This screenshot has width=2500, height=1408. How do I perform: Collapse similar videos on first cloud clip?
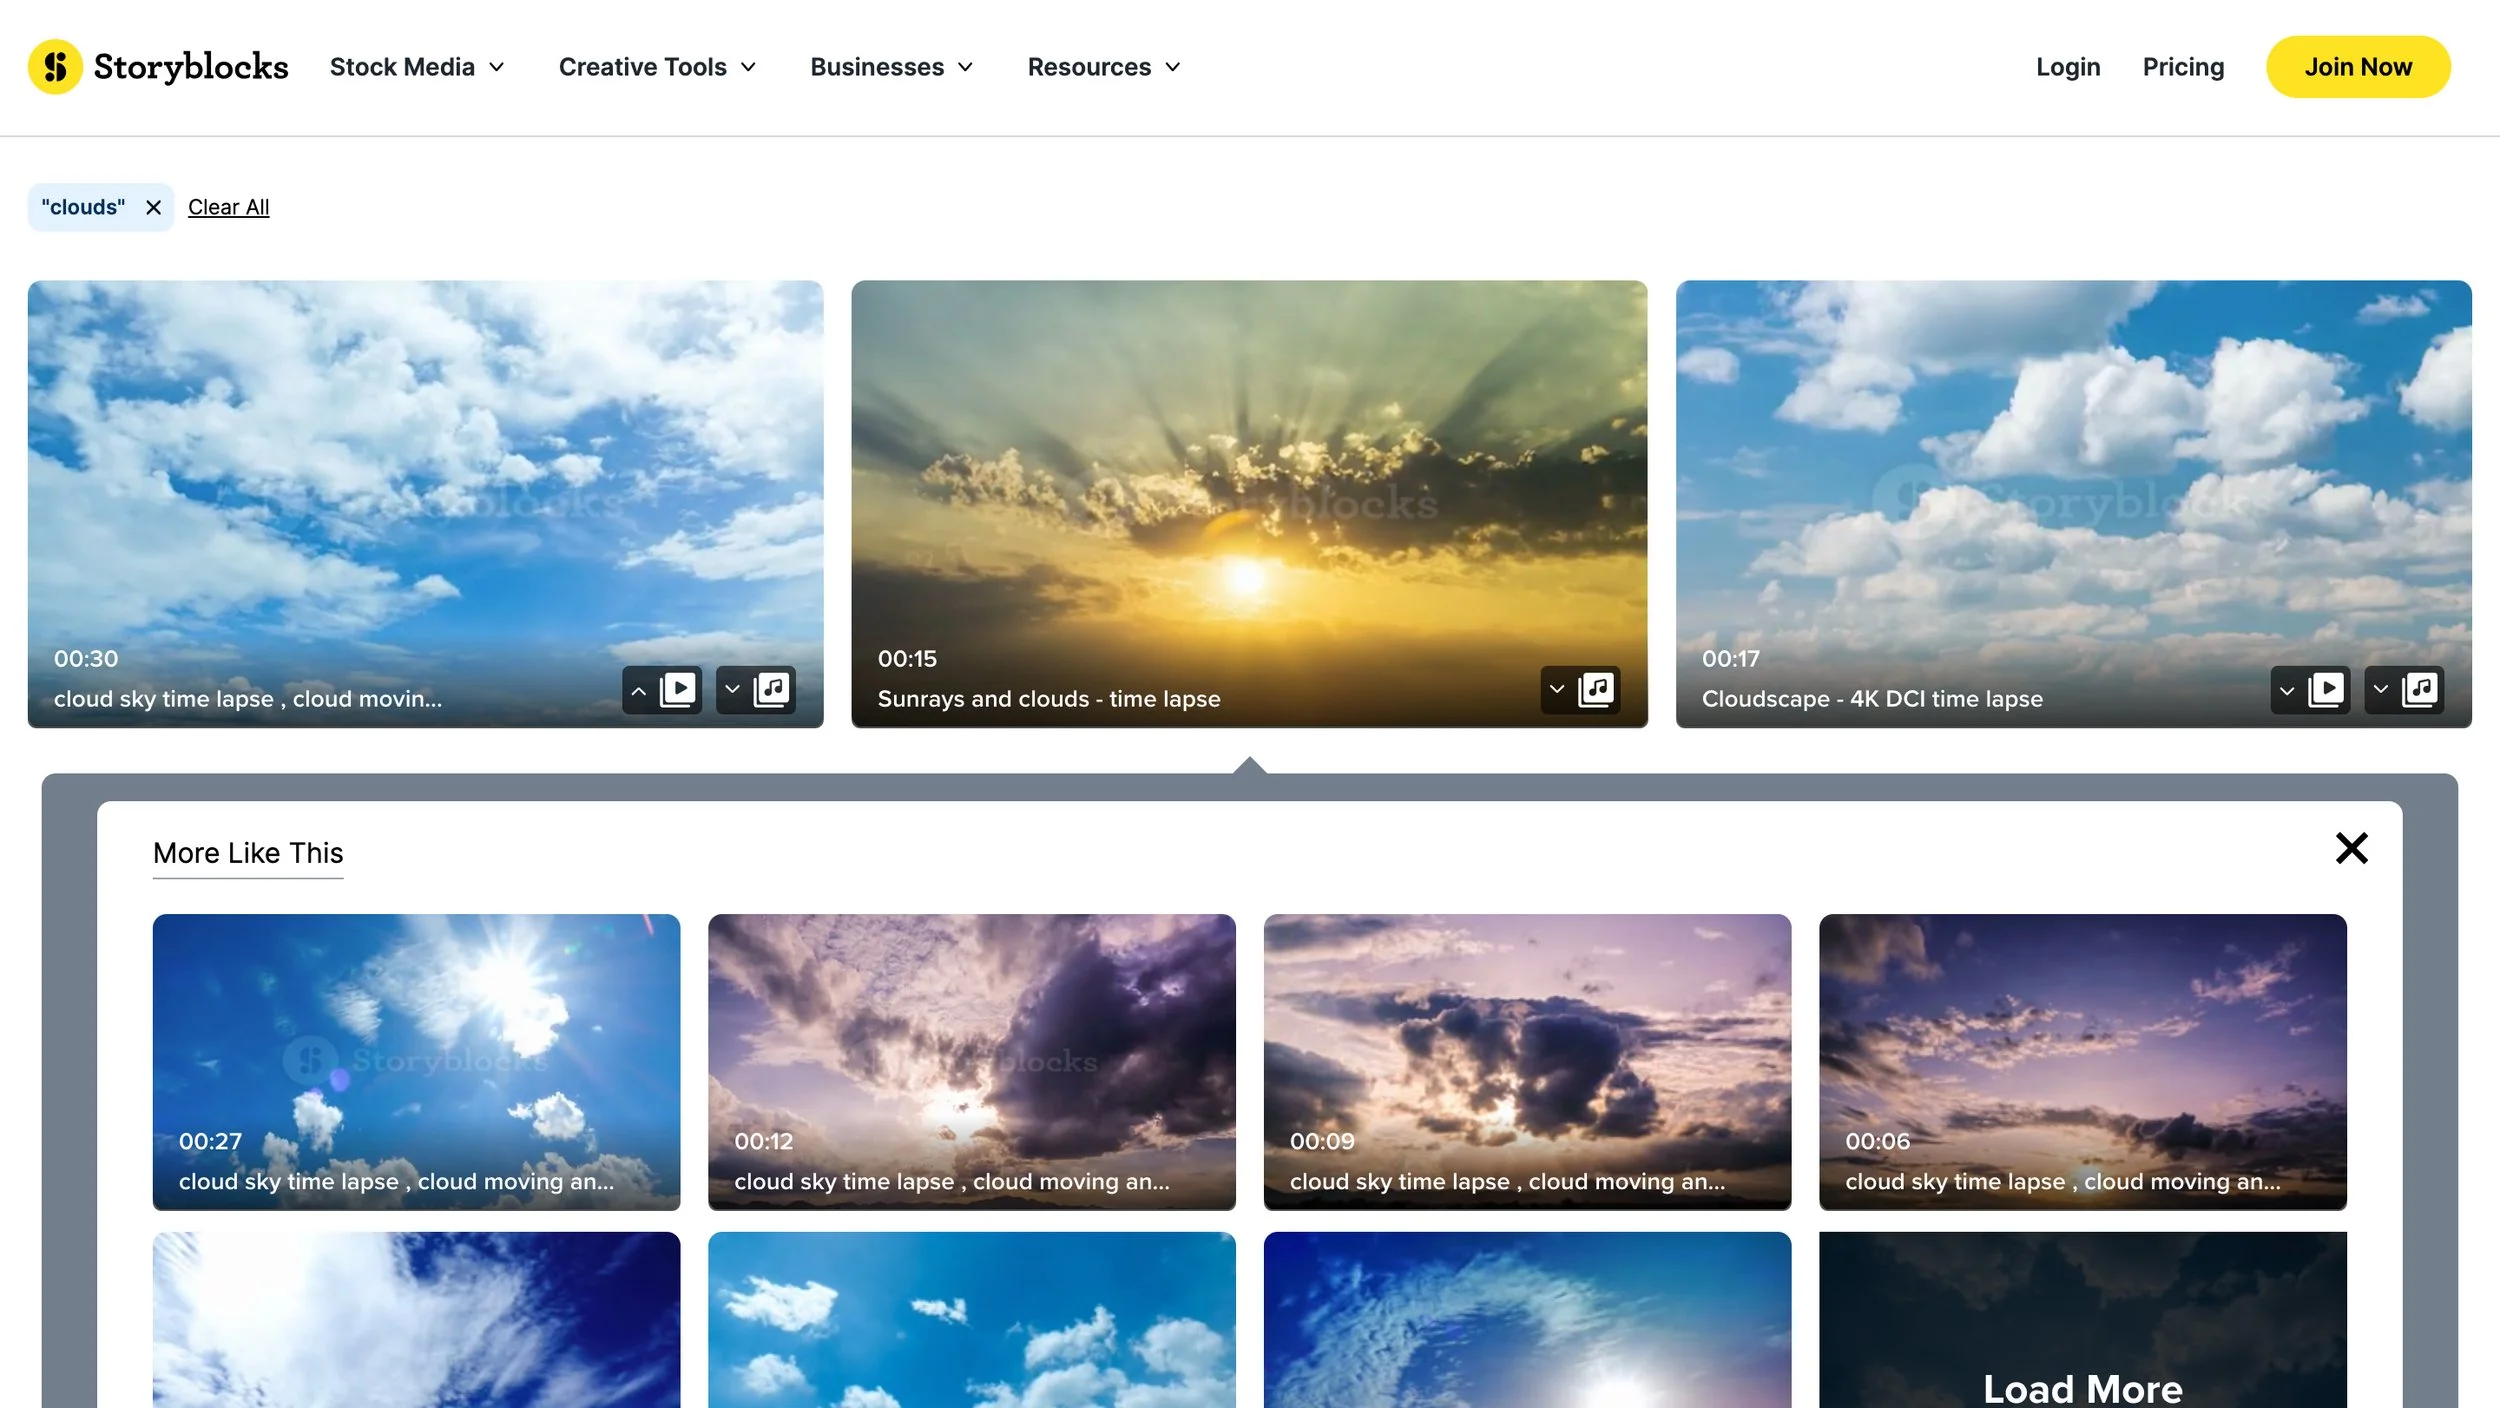pos(662,690)
